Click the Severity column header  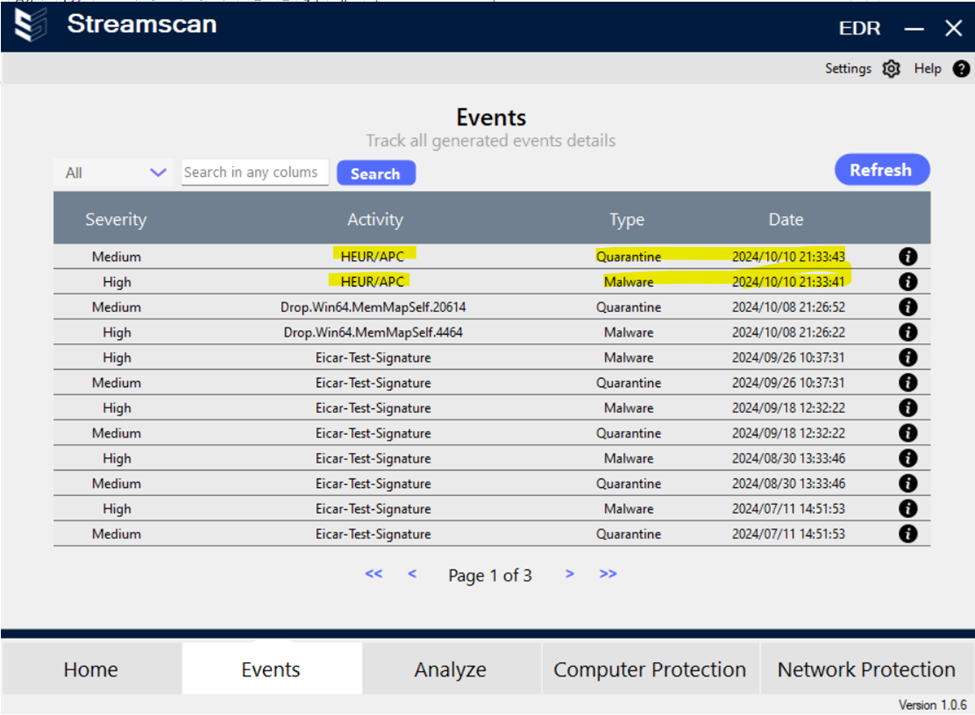pos(116,219)
